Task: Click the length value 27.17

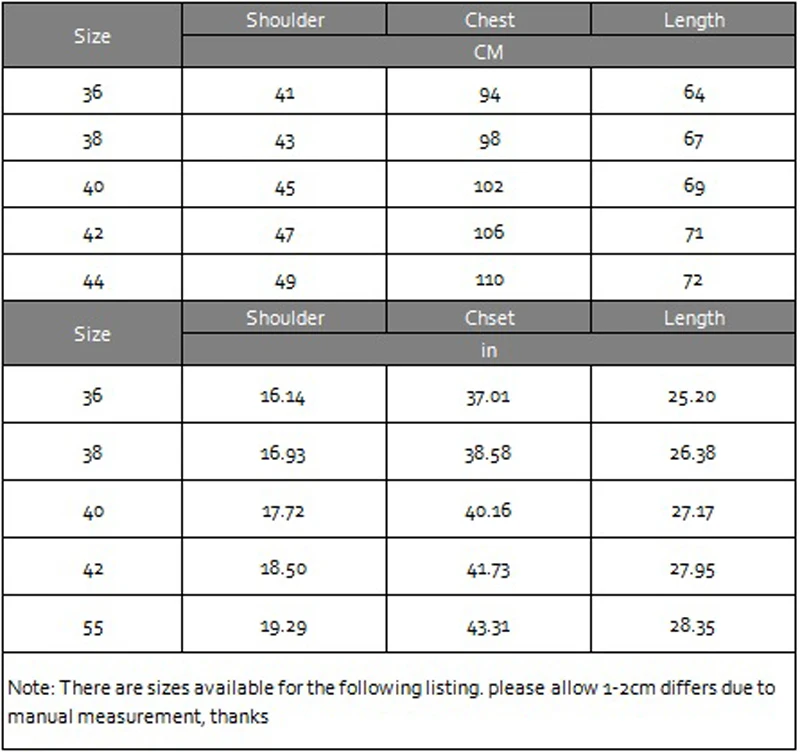Action: click(x=693, y=511)
